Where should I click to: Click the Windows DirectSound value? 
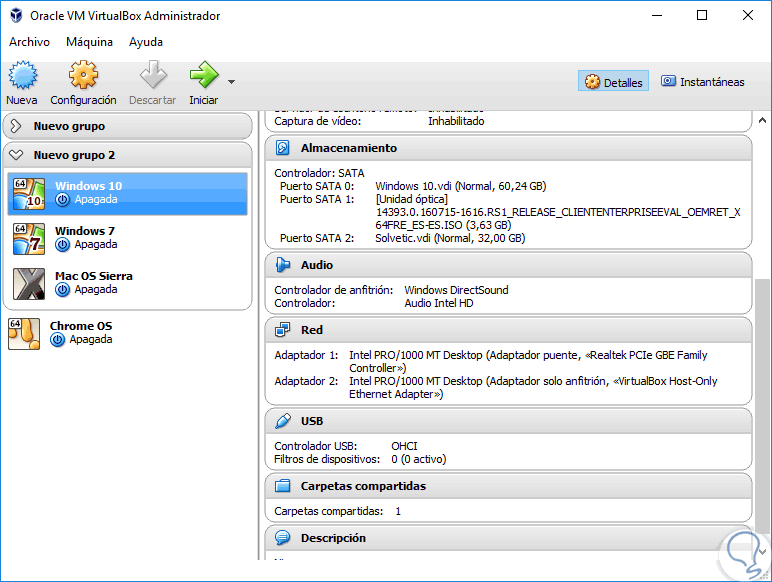click(456, 290)
